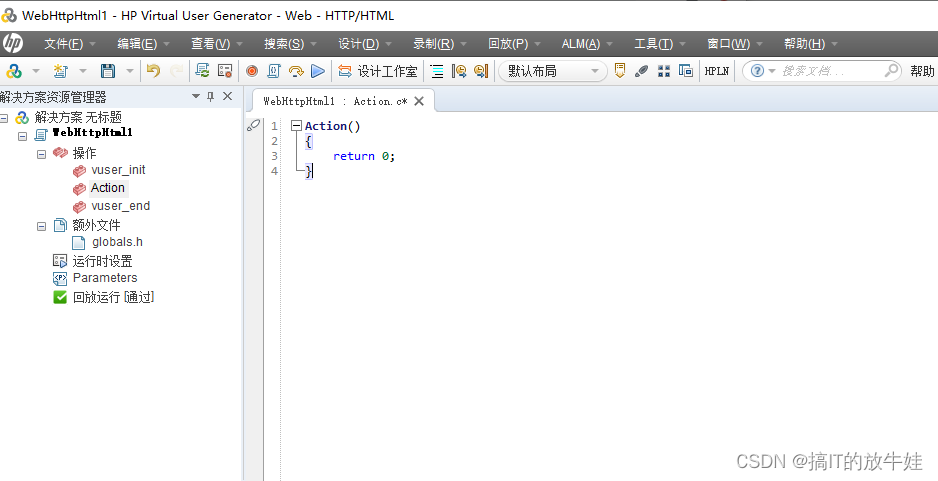Click the 'return 0;' code line
Screen dimensions: 938x481
click(364, 156)
